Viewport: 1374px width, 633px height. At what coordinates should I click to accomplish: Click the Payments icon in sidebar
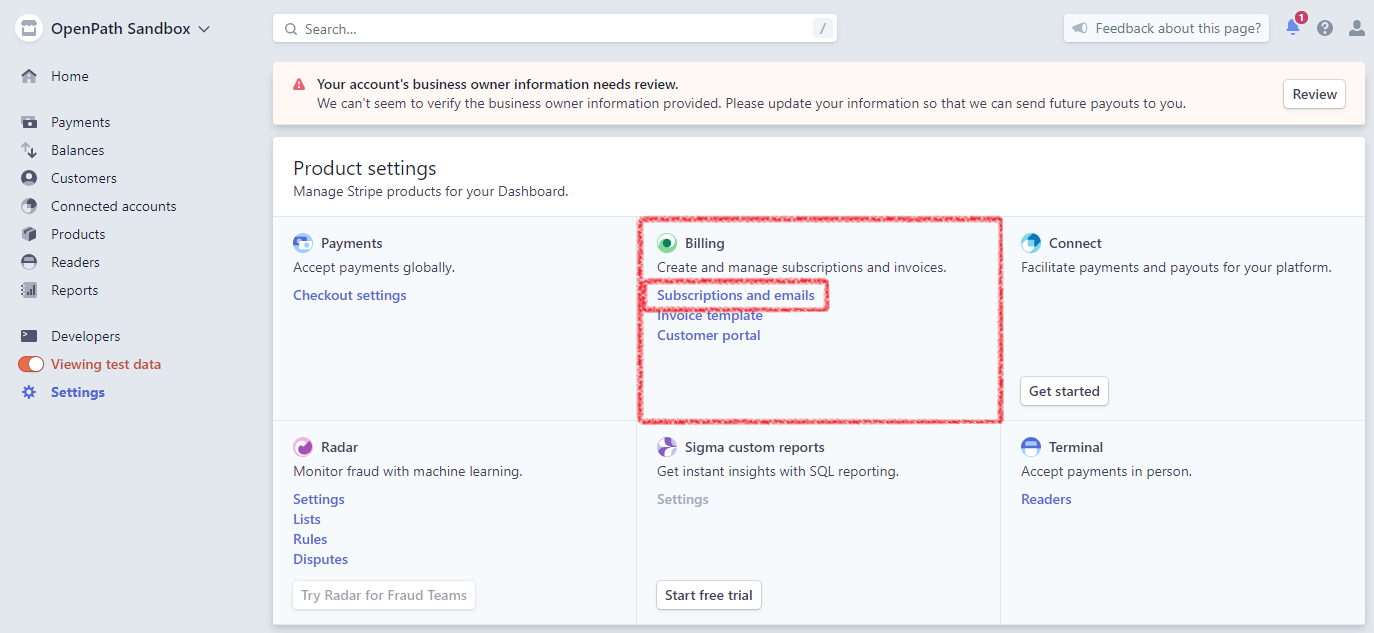click(x=29, y=122)
